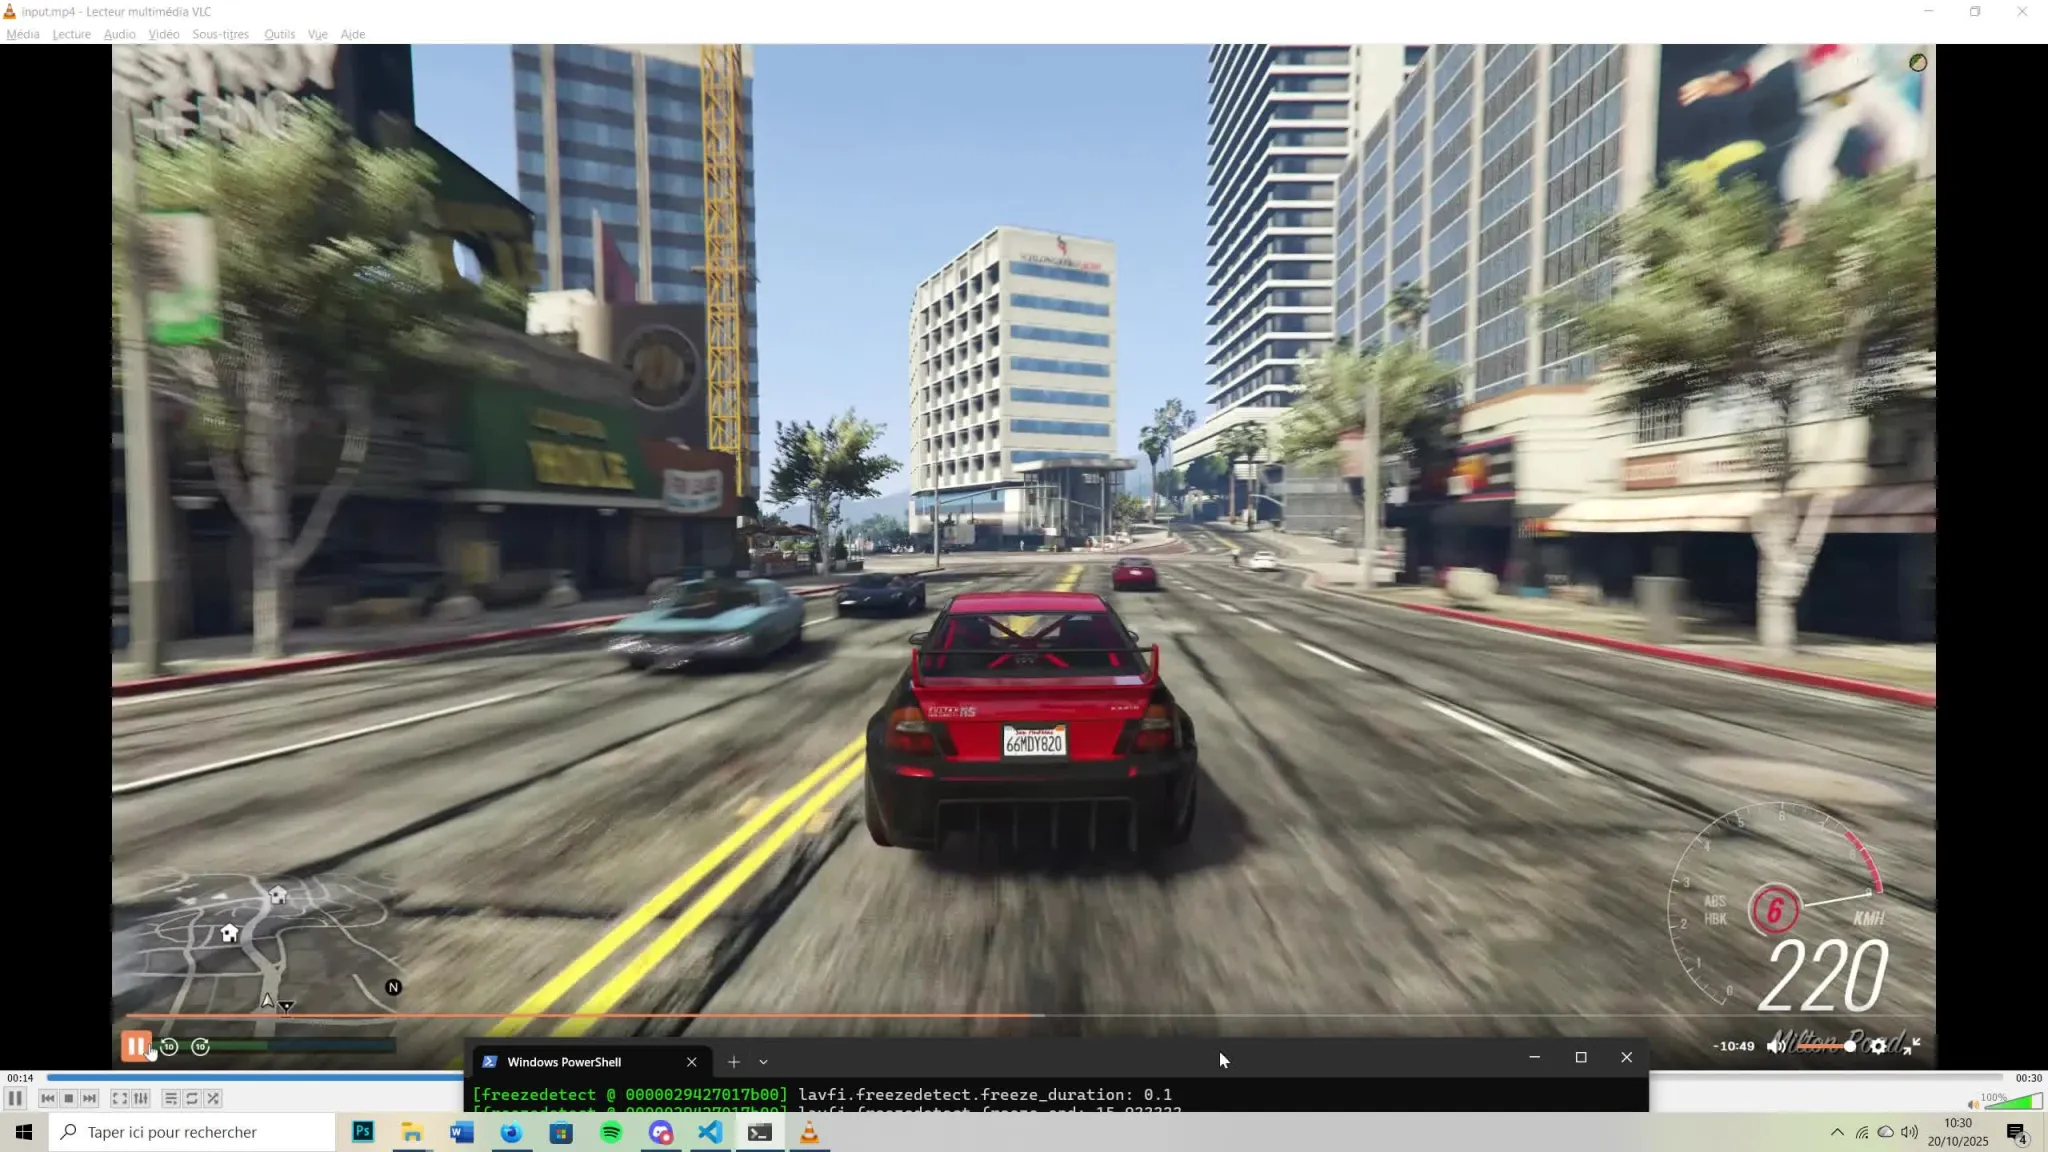Open the Outils menu
Viewport: 2048px width, 1152px height.
[279, 34]
